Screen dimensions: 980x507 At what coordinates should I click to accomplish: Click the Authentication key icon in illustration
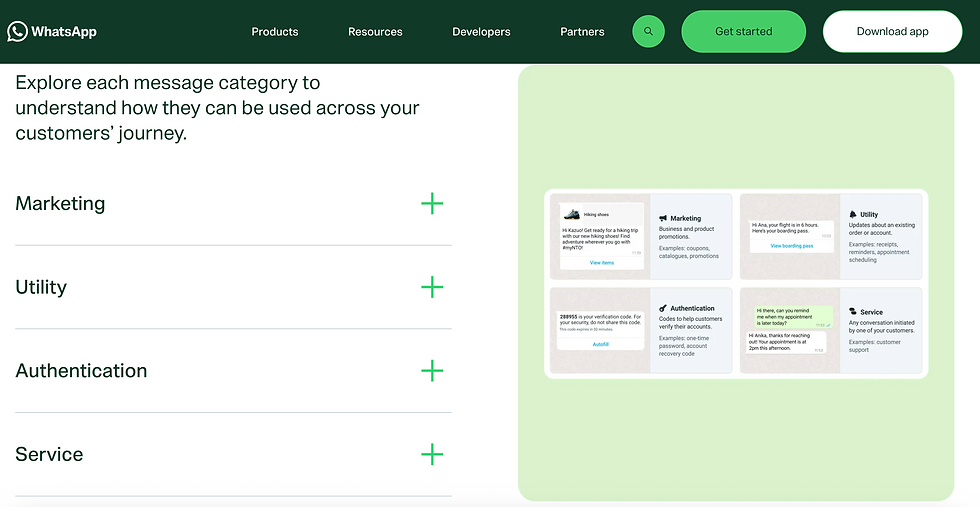(x=662, y=308)
